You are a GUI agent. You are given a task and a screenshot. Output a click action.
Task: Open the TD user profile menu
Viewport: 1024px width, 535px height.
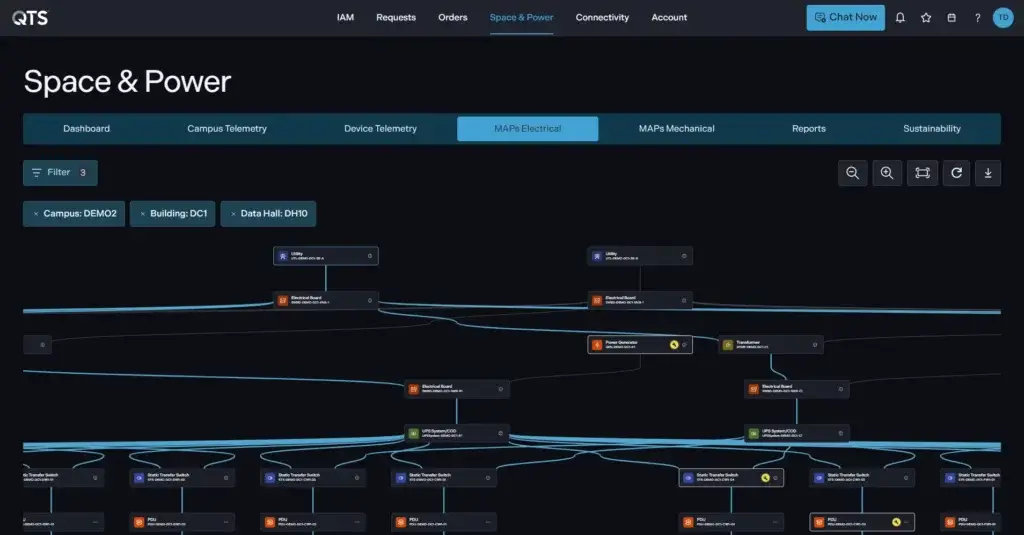pyautogui.click(x=1002, y=17)
